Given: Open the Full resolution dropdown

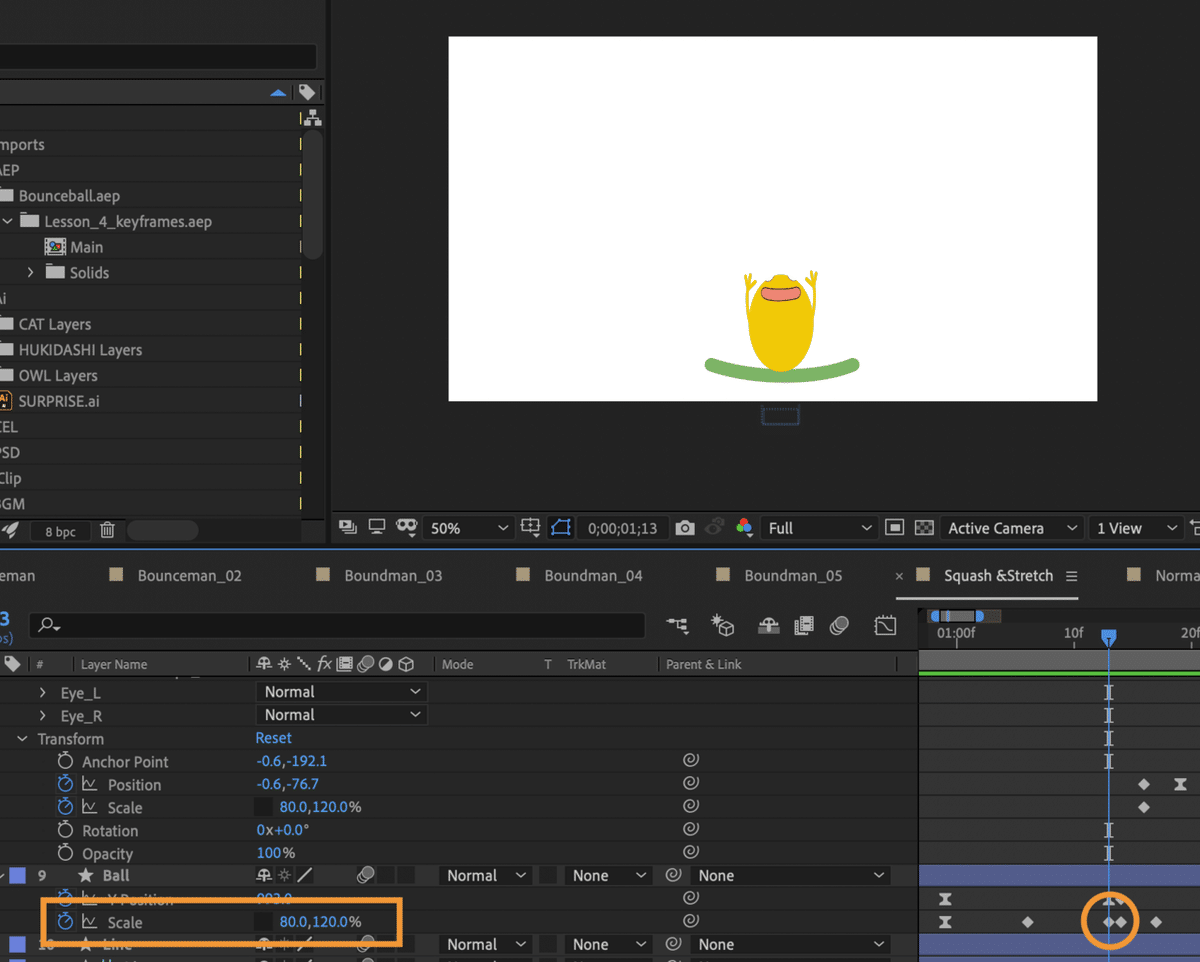Looking at the screenshot, I should coord(818,528).
